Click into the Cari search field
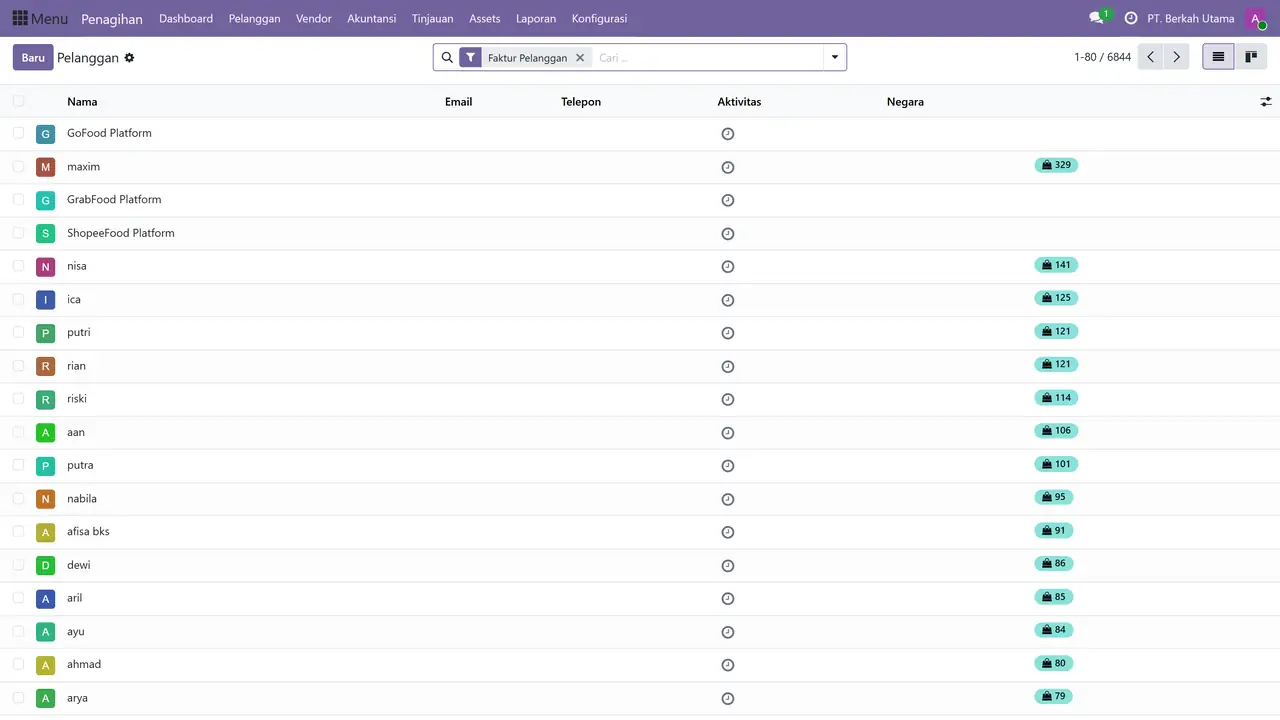 click(x=707, y=58)
